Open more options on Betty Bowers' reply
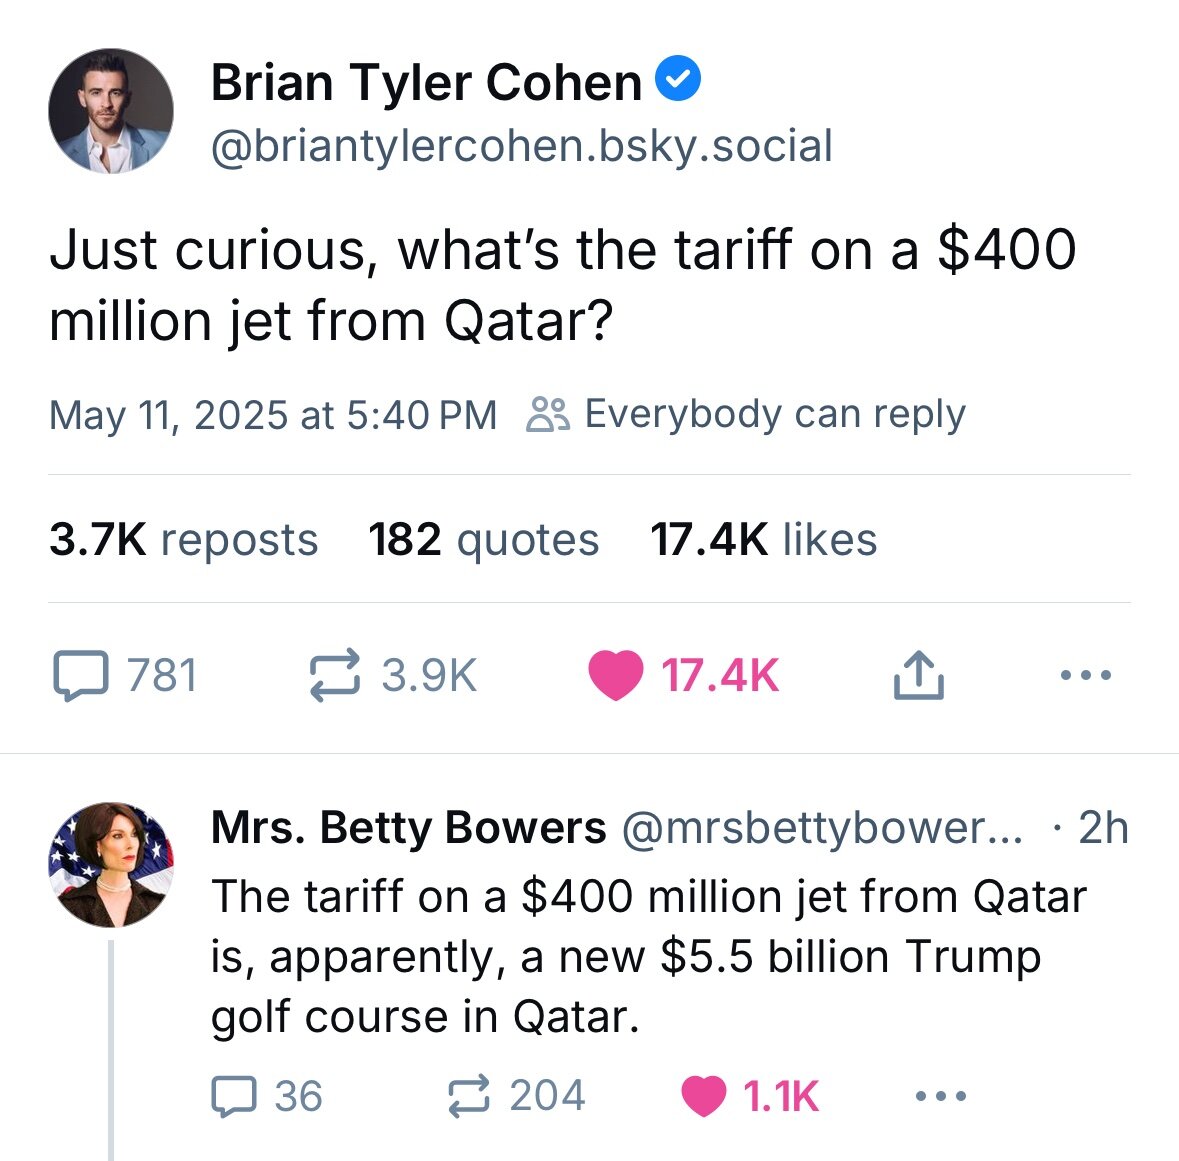The height and width of the screenshot is (1161, 1179). tap(941, 1096)
